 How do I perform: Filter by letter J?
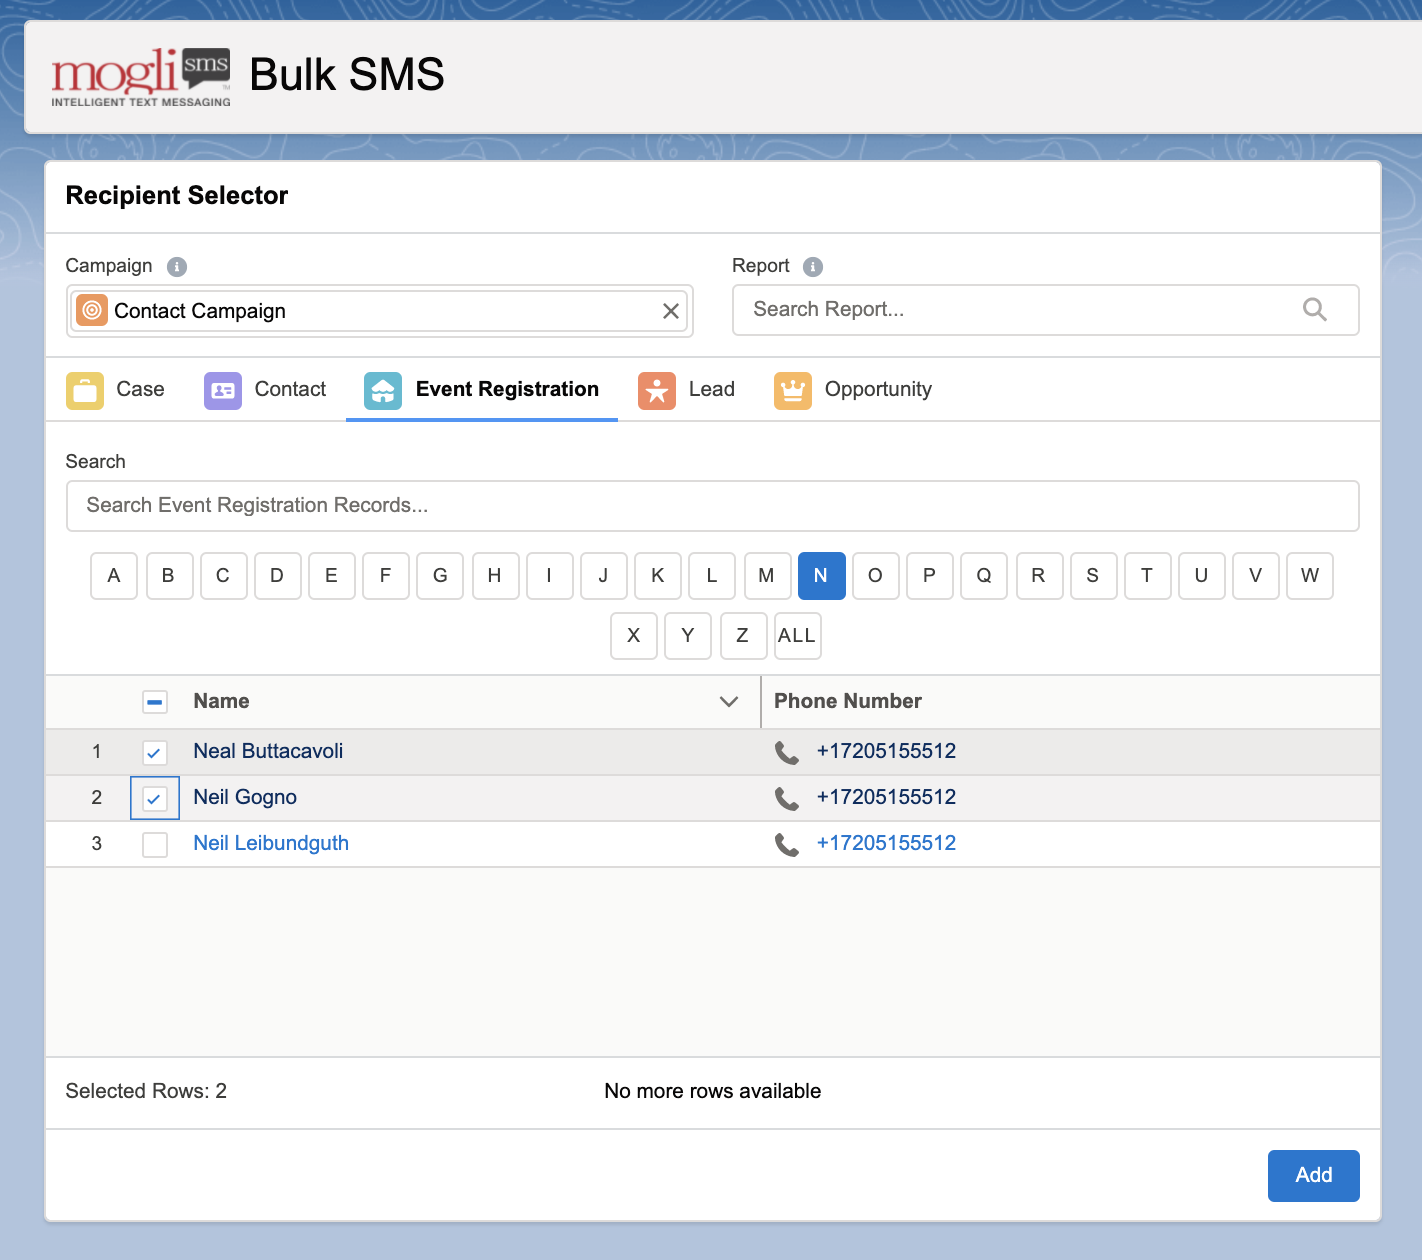click(603, 576)
